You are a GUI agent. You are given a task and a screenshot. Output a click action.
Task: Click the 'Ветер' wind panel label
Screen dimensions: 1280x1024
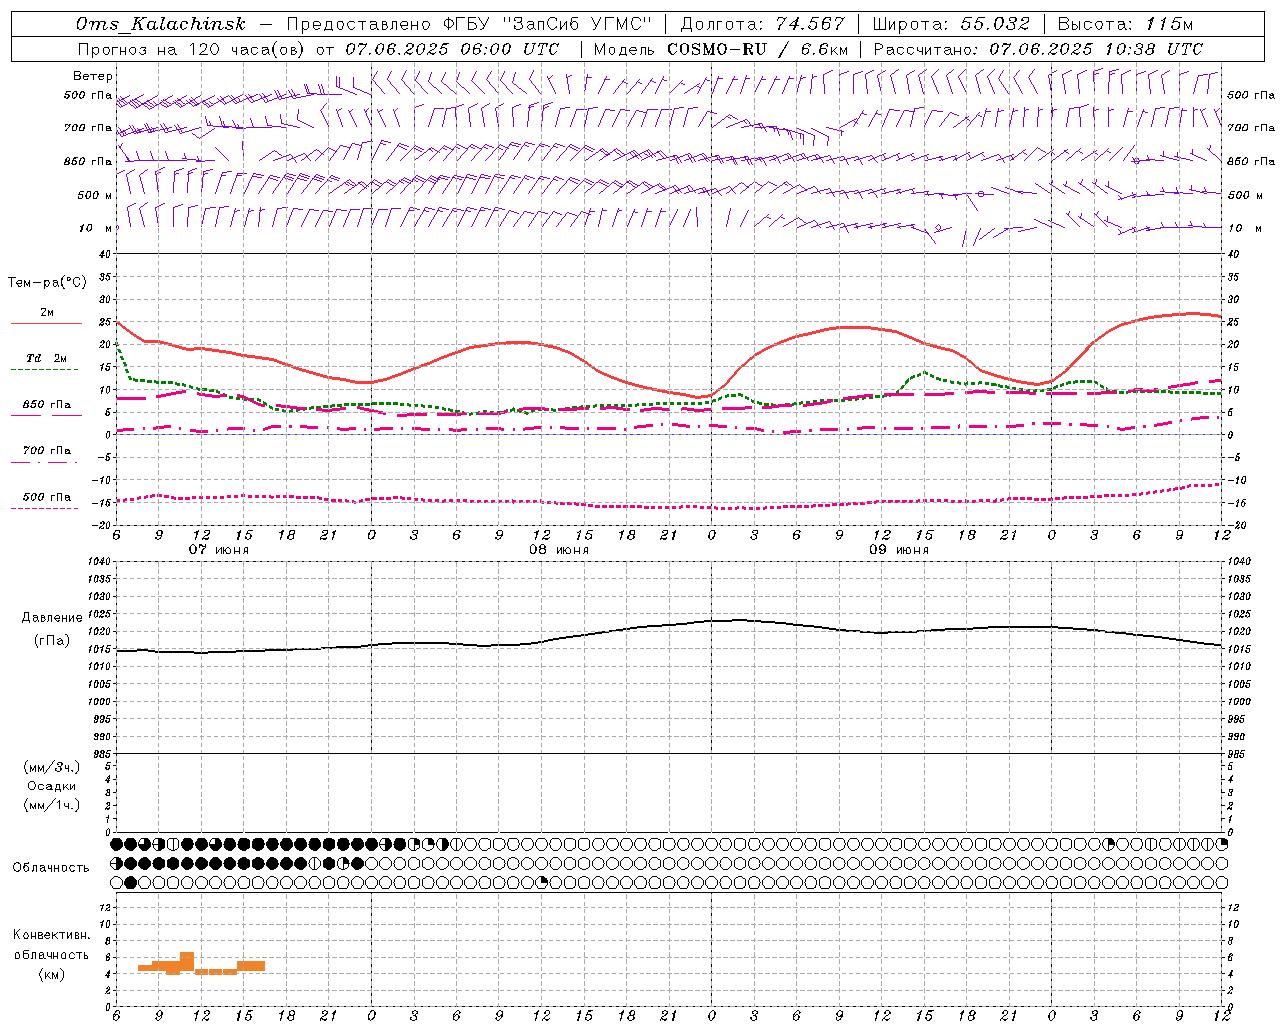[93, 76]
